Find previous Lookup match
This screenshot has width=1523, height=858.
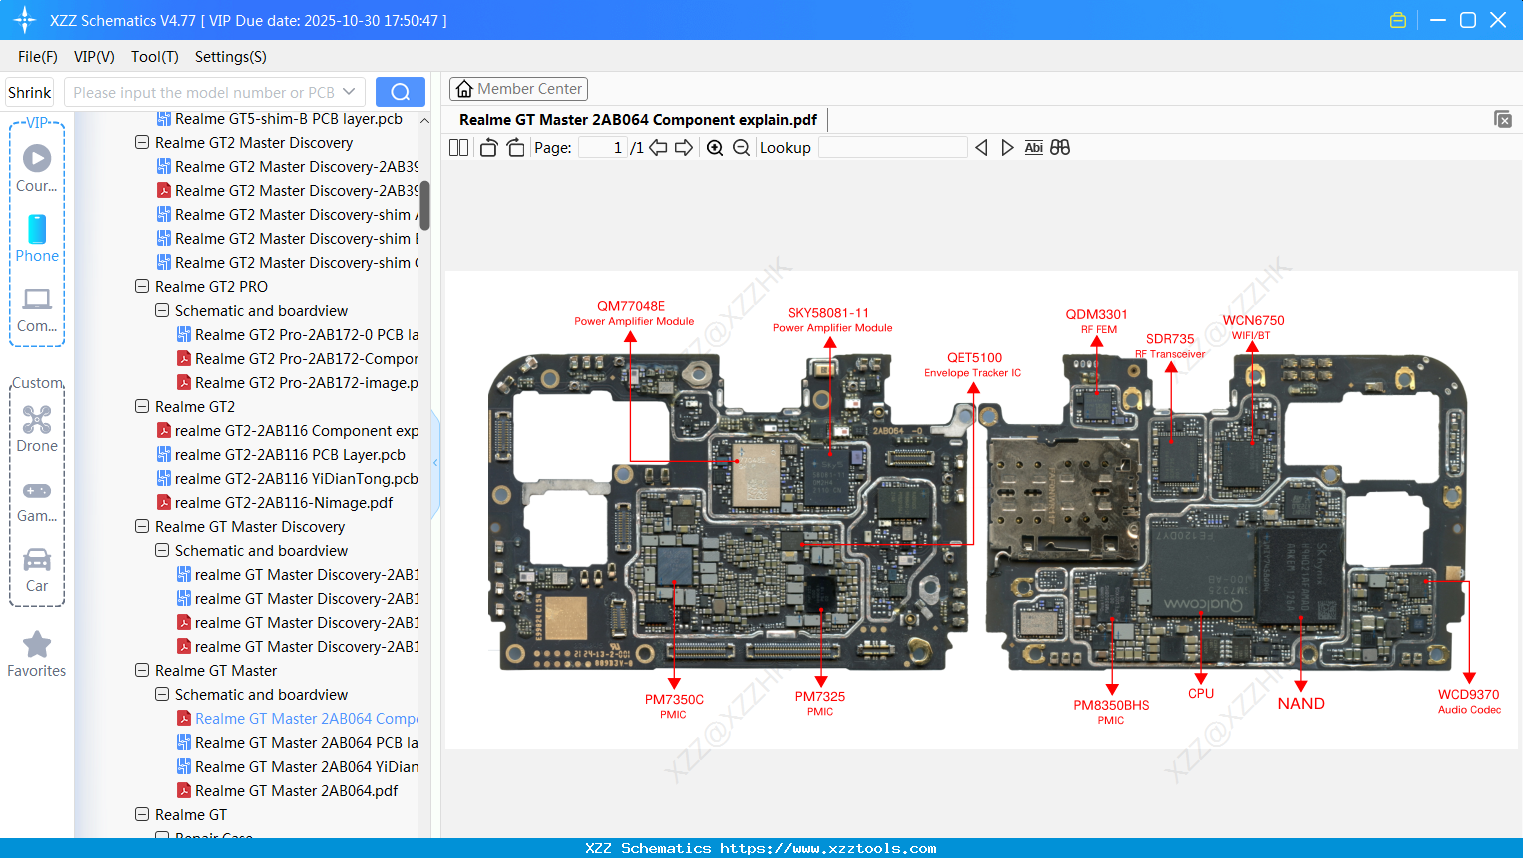click(981, 148)
